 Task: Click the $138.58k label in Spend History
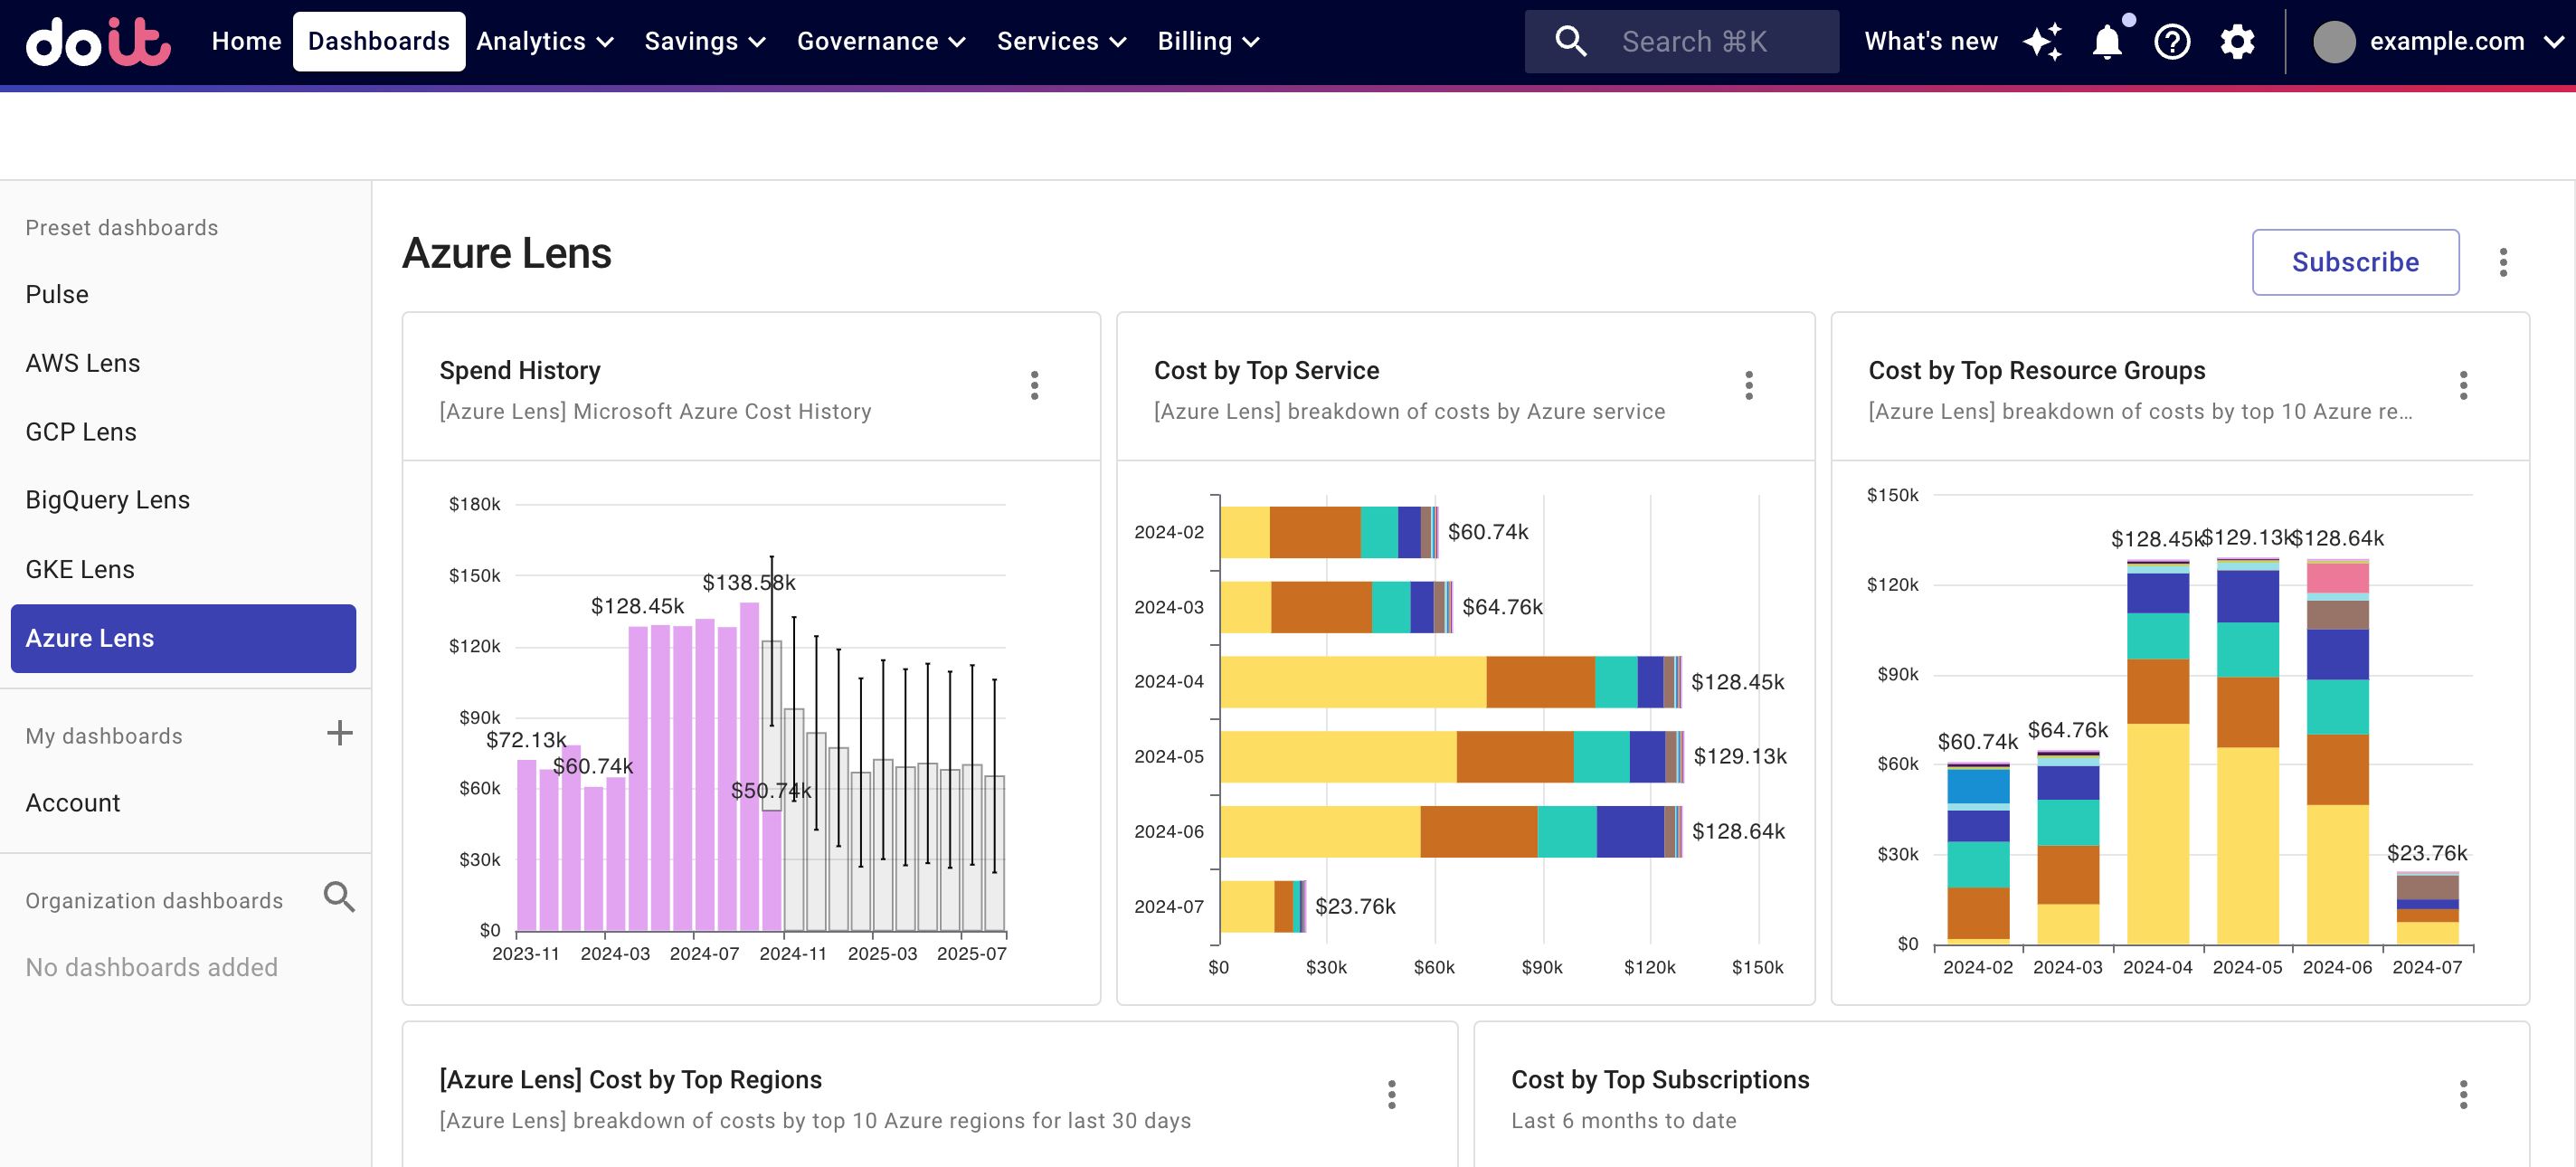click(748, 582)
